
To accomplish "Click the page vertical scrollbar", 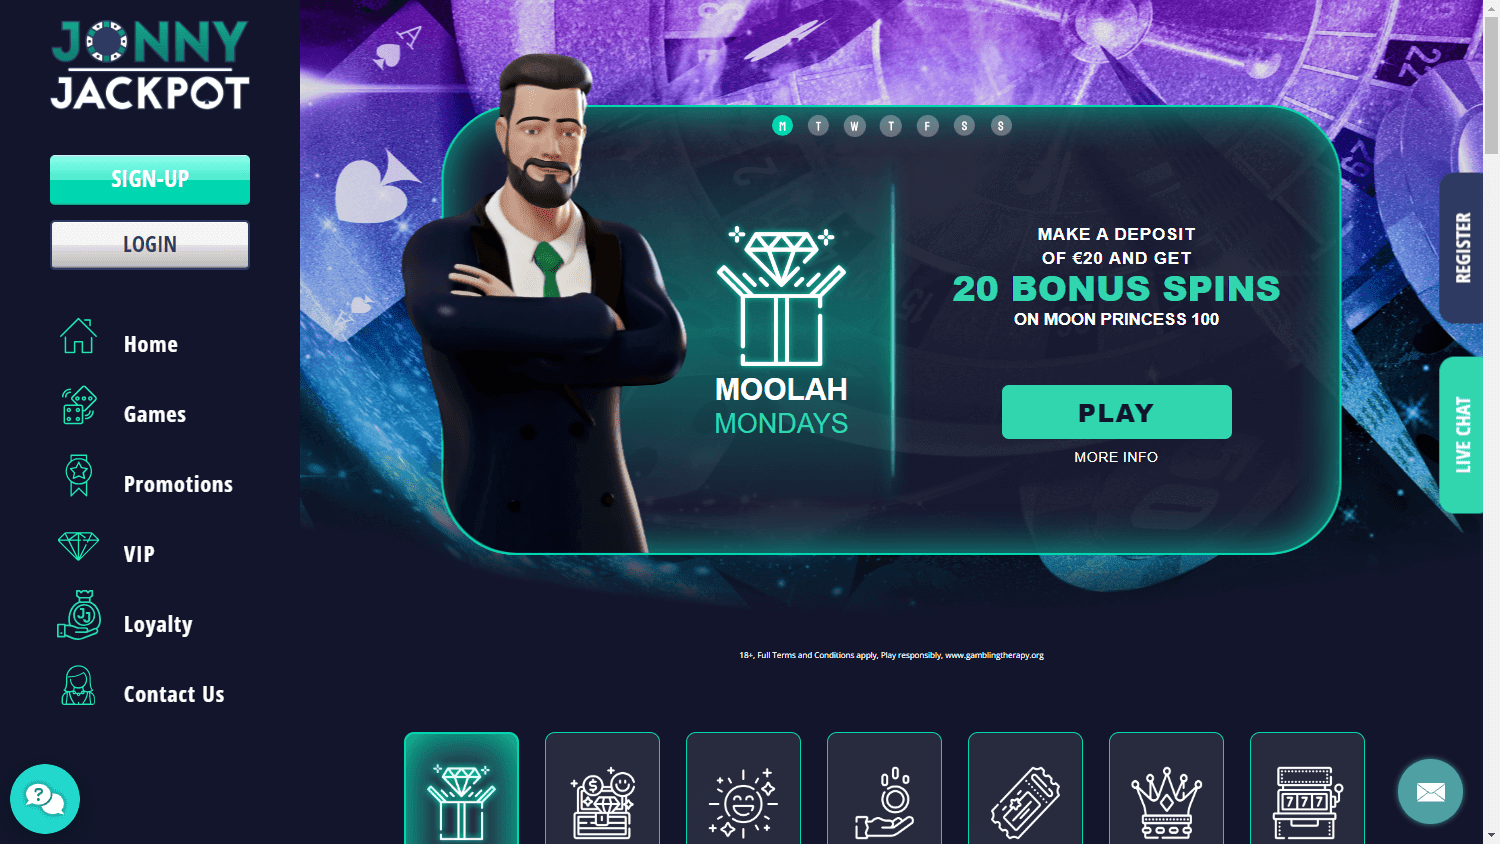I will pos(1491,422).
